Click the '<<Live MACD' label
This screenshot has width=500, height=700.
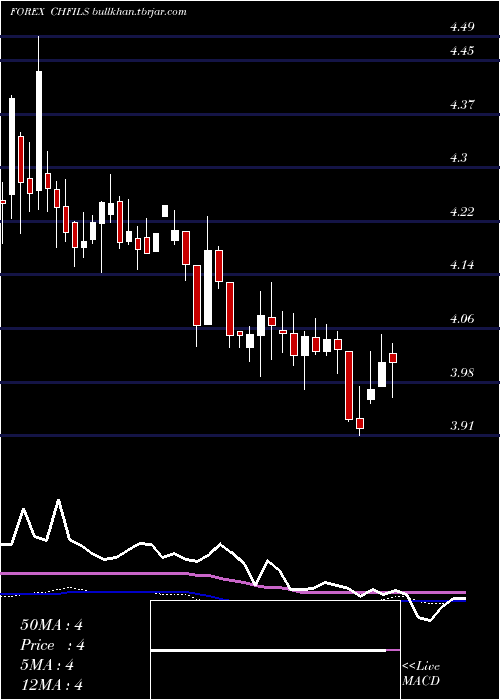click(x=421, y=674)
